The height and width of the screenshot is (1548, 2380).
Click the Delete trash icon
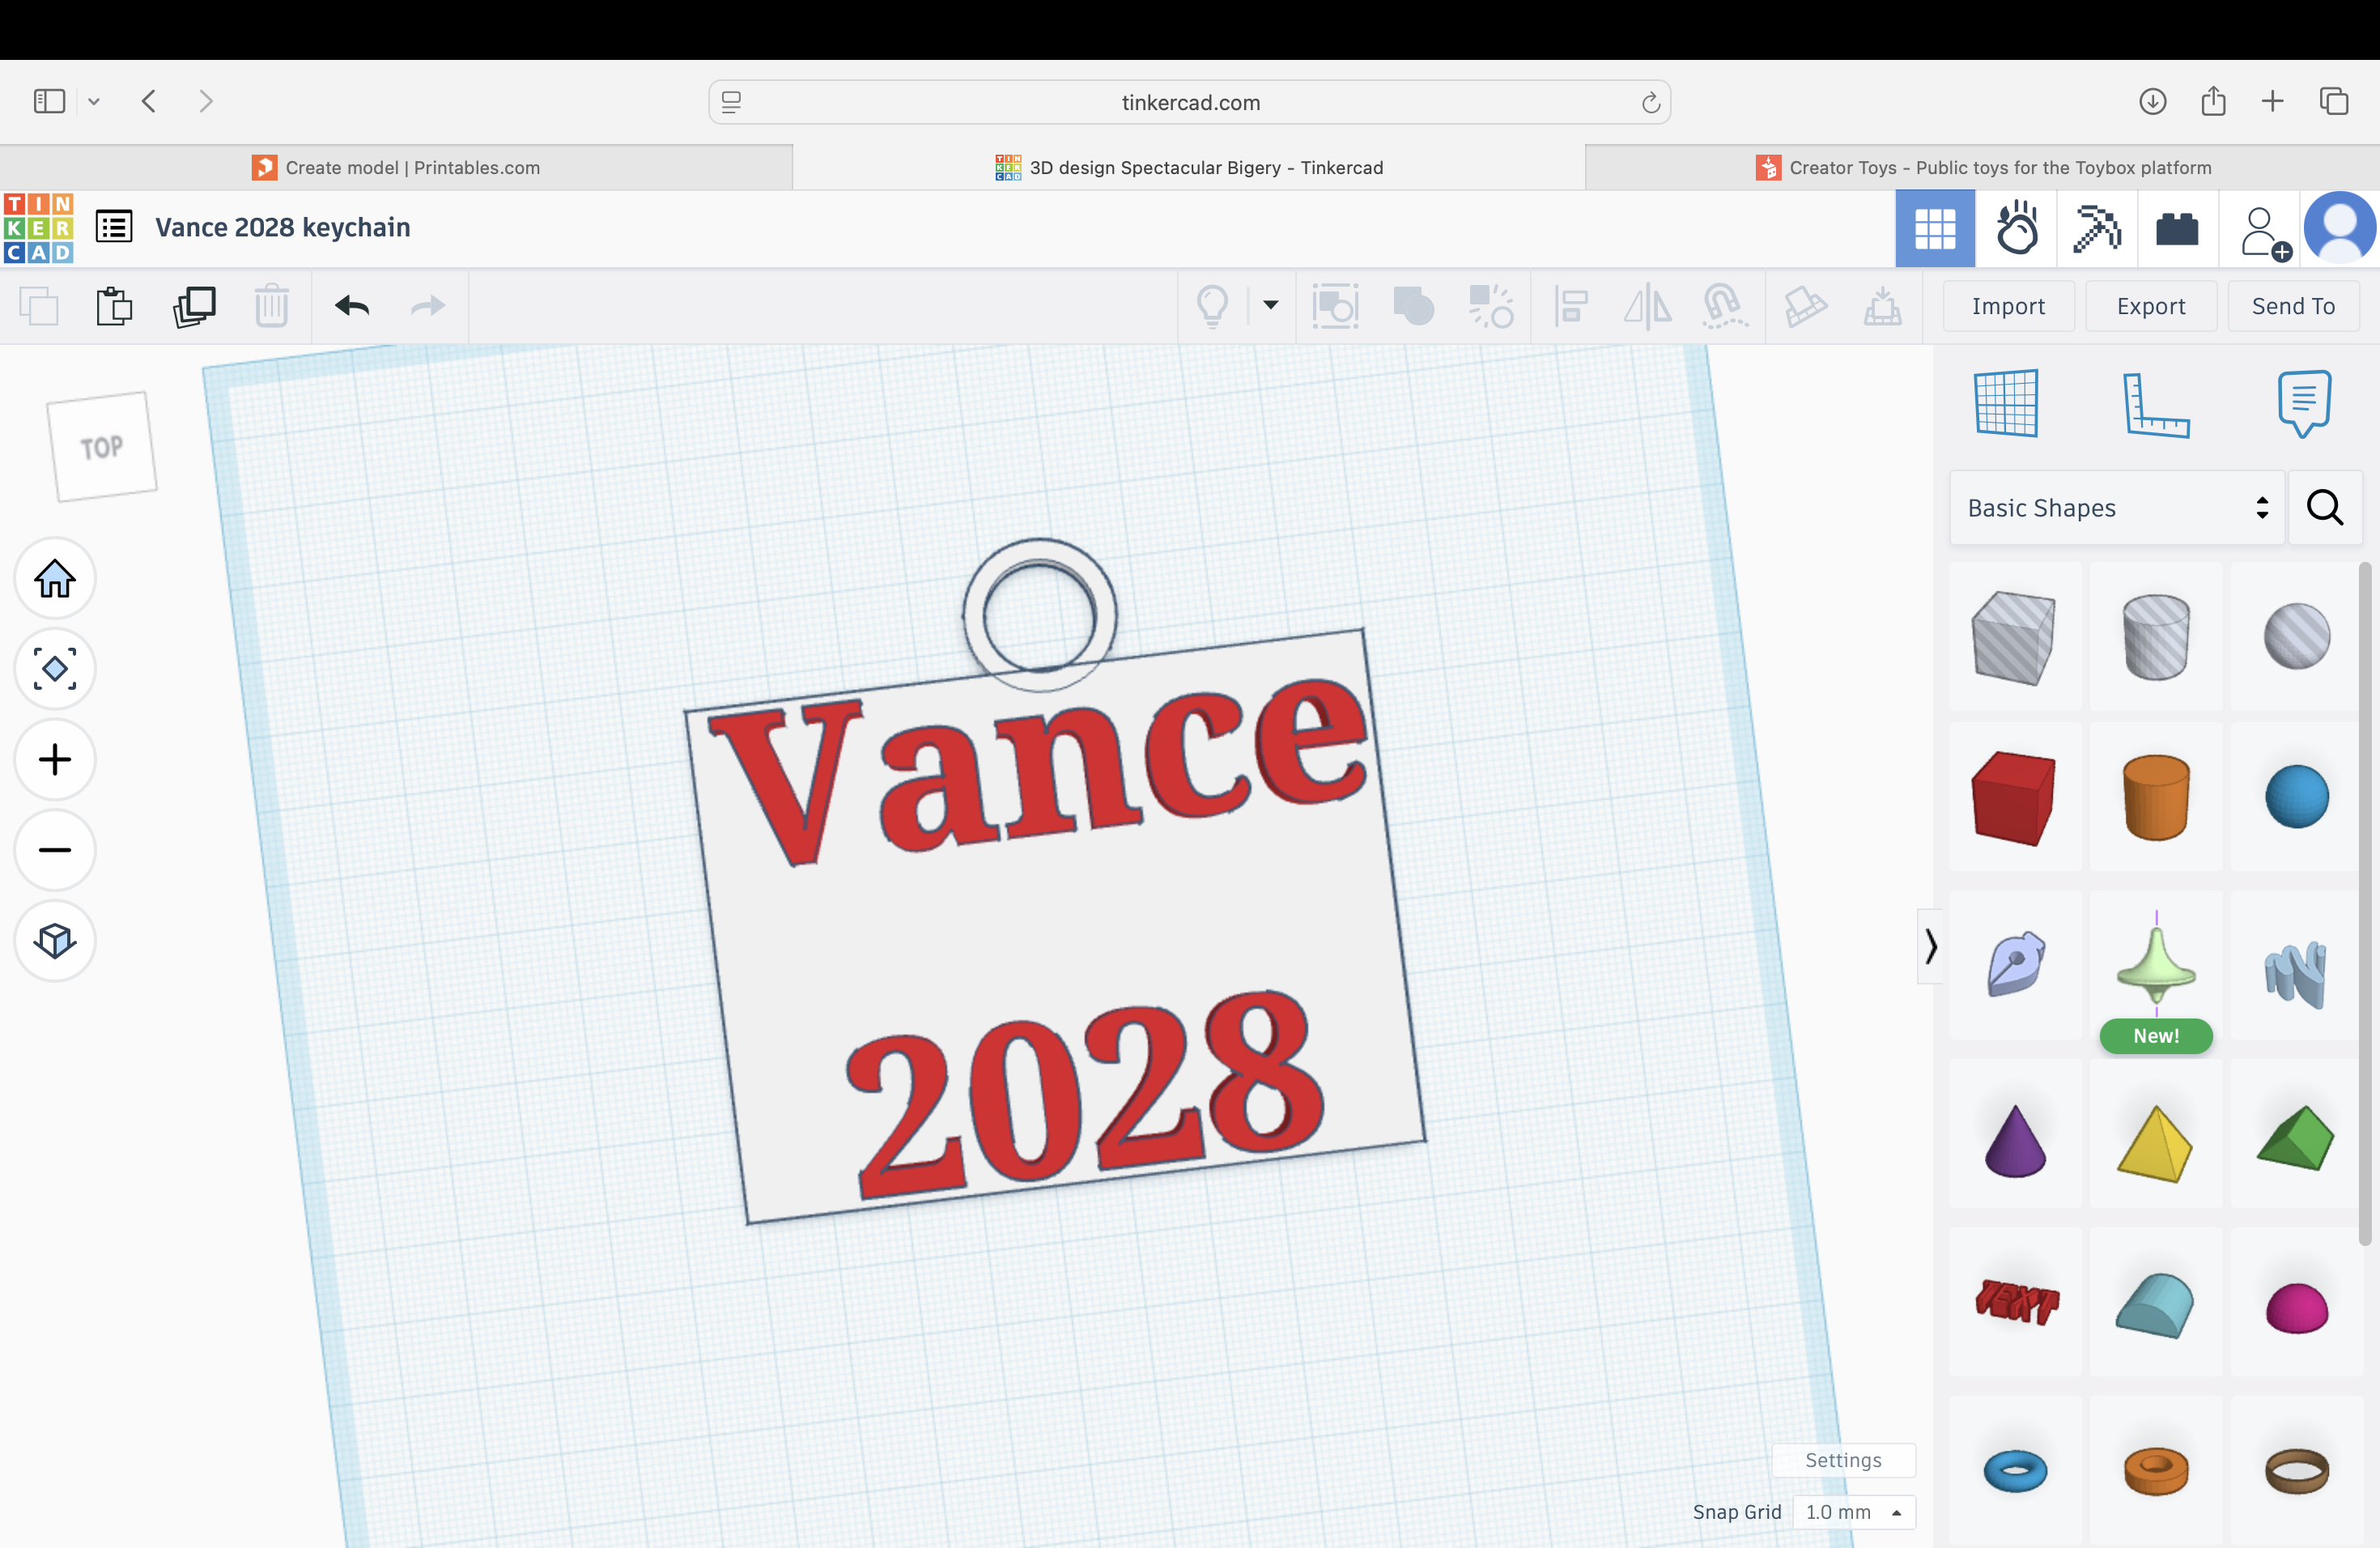[271, 306]
